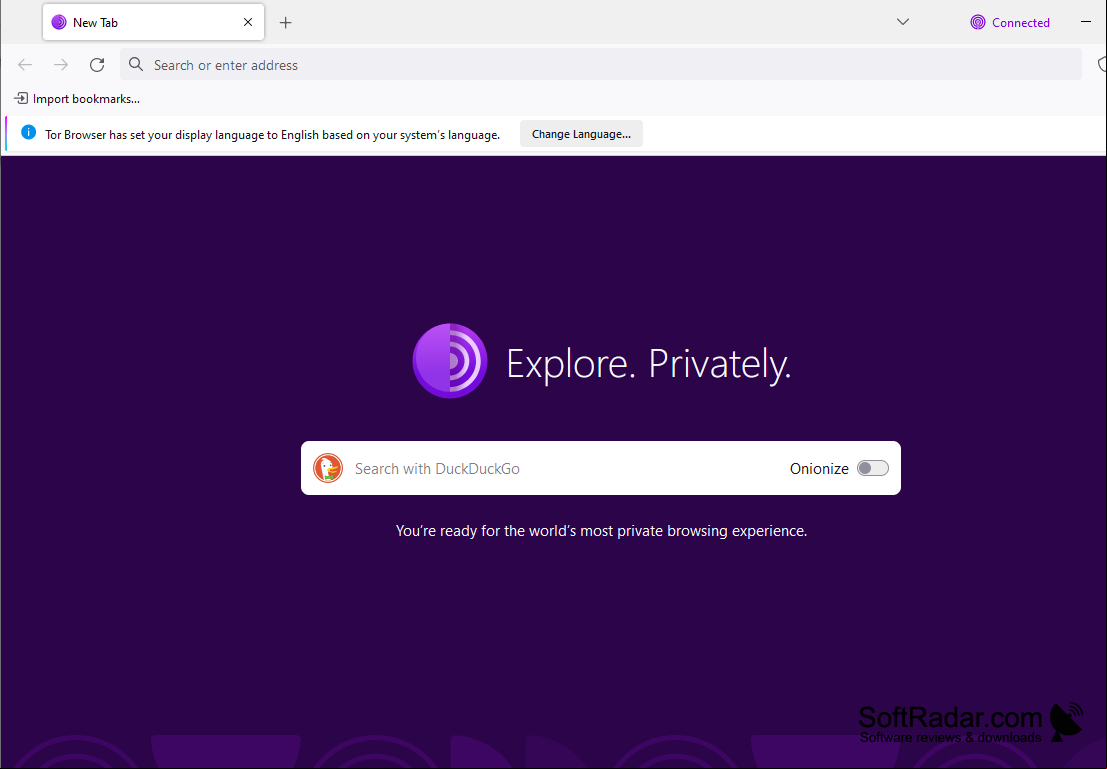This screenshot has width=1107, height=769.
Task: Click the 'Explore. Privately.' heading text
Action: click(649, 364)
